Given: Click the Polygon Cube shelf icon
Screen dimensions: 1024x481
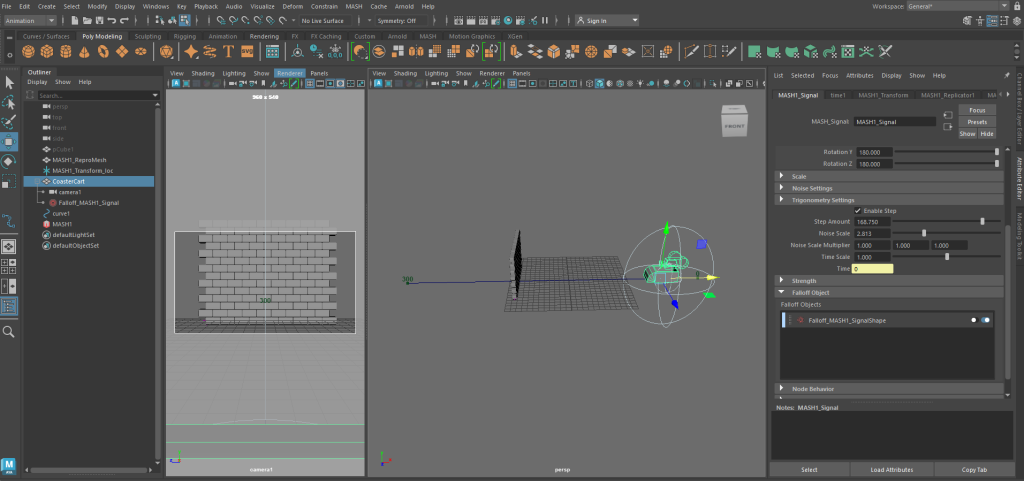Looking at the screenshot, I should [49, 51].
